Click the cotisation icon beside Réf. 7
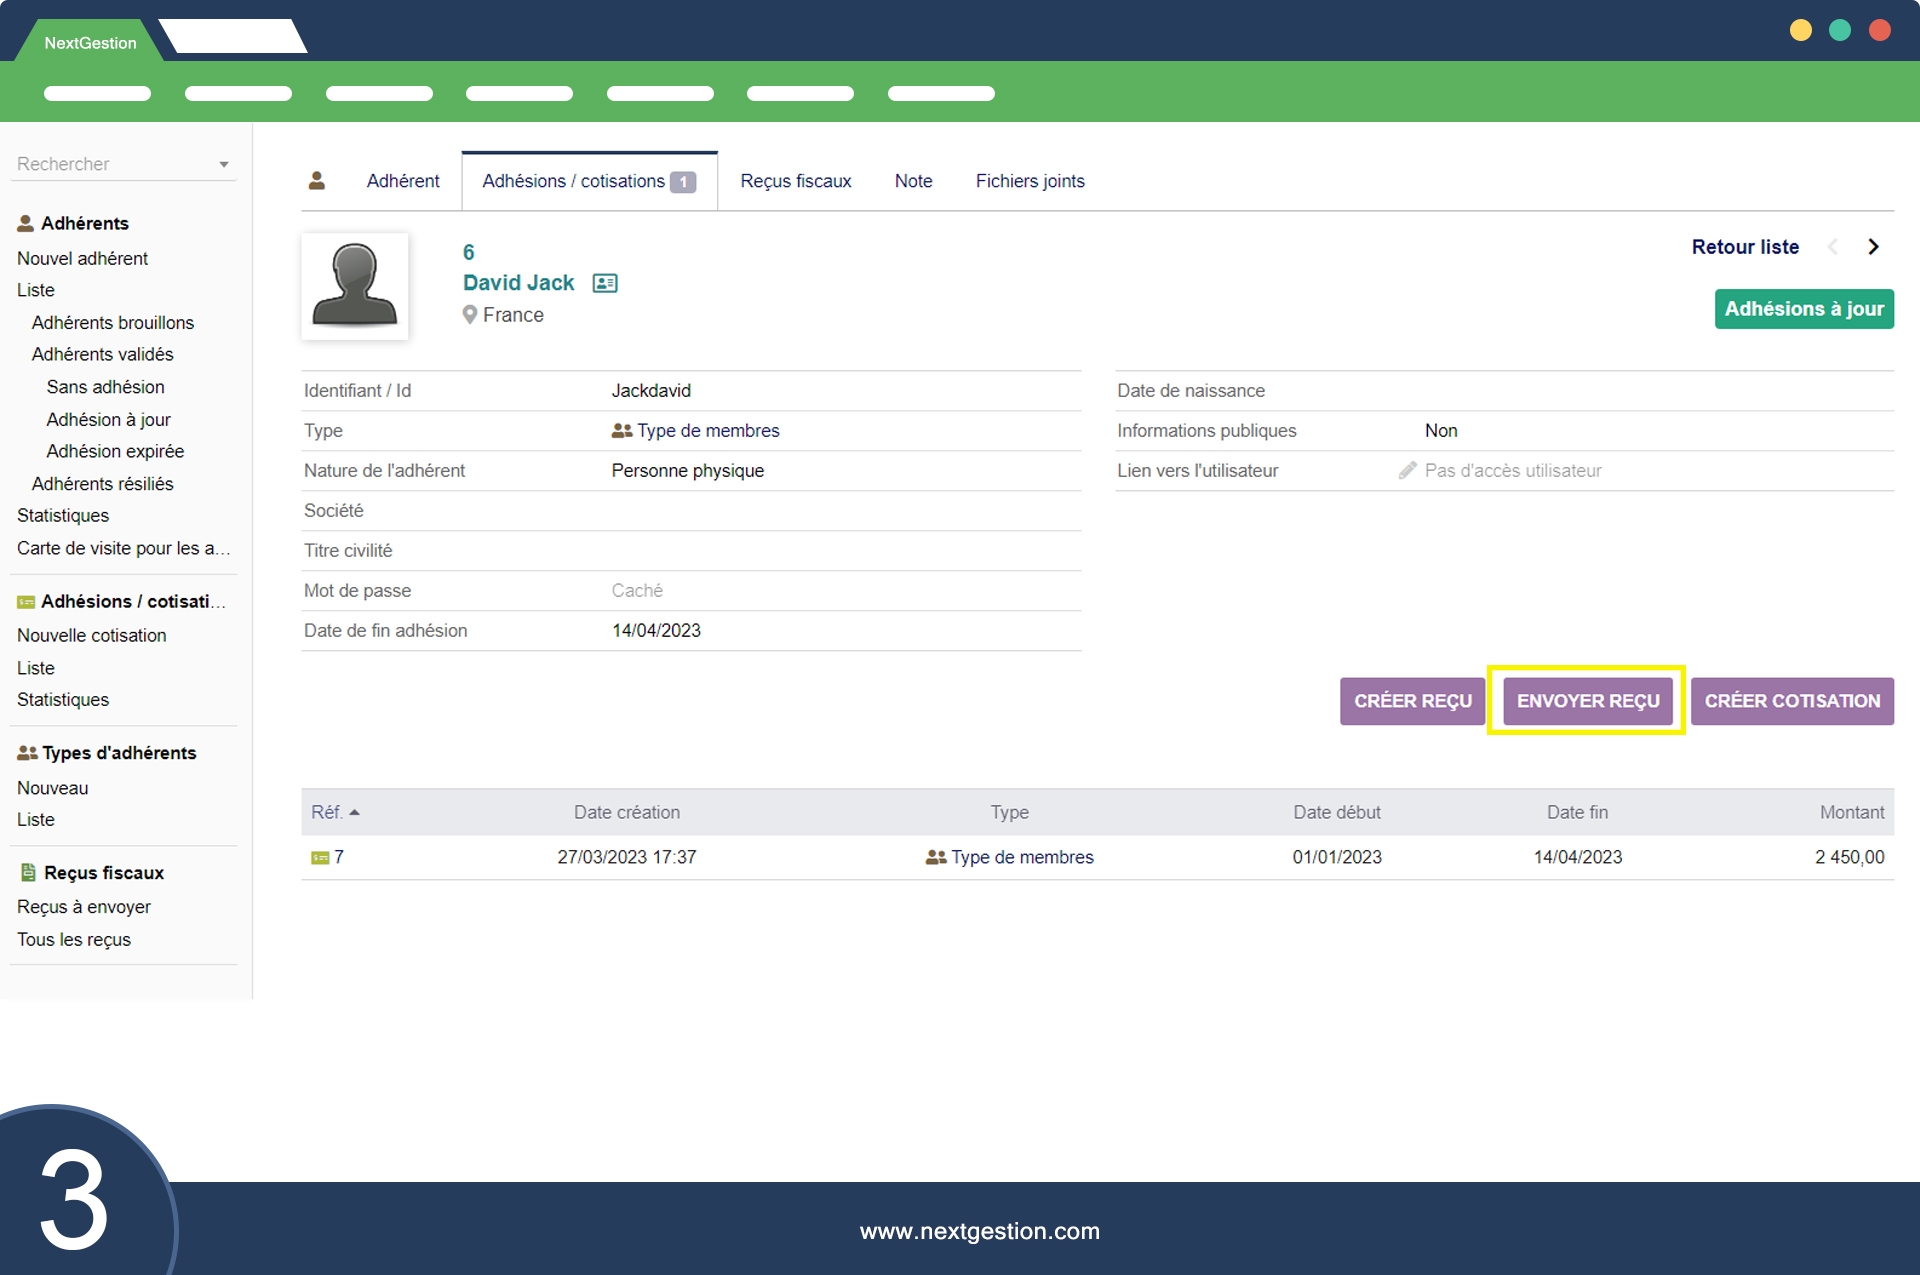The height and width of the screenshot is (1275, 1920). click(x=320, y=858)
